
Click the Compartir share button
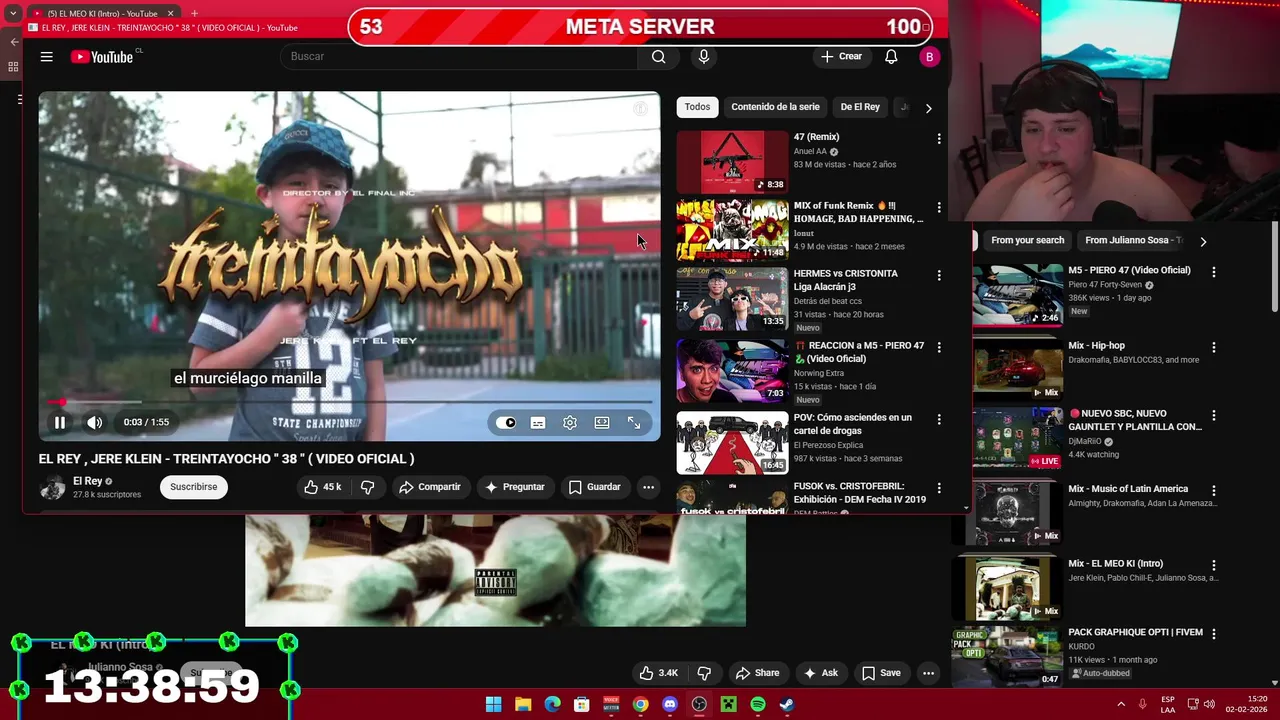coord(430,487)
